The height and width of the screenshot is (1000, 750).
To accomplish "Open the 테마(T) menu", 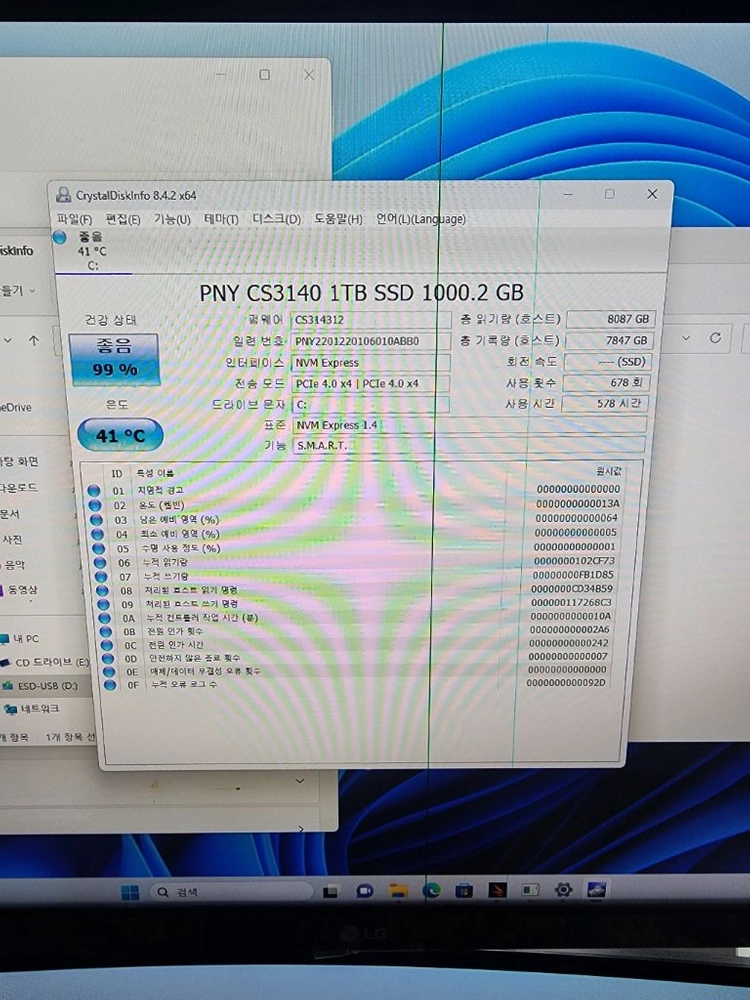I will coord(221,219).
